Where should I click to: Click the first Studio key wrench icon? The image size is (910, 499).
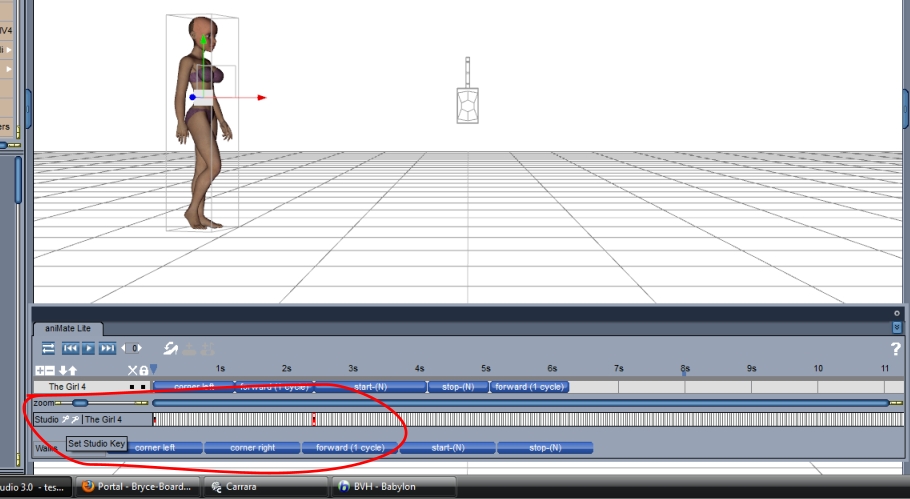click(x=66, y=420)
